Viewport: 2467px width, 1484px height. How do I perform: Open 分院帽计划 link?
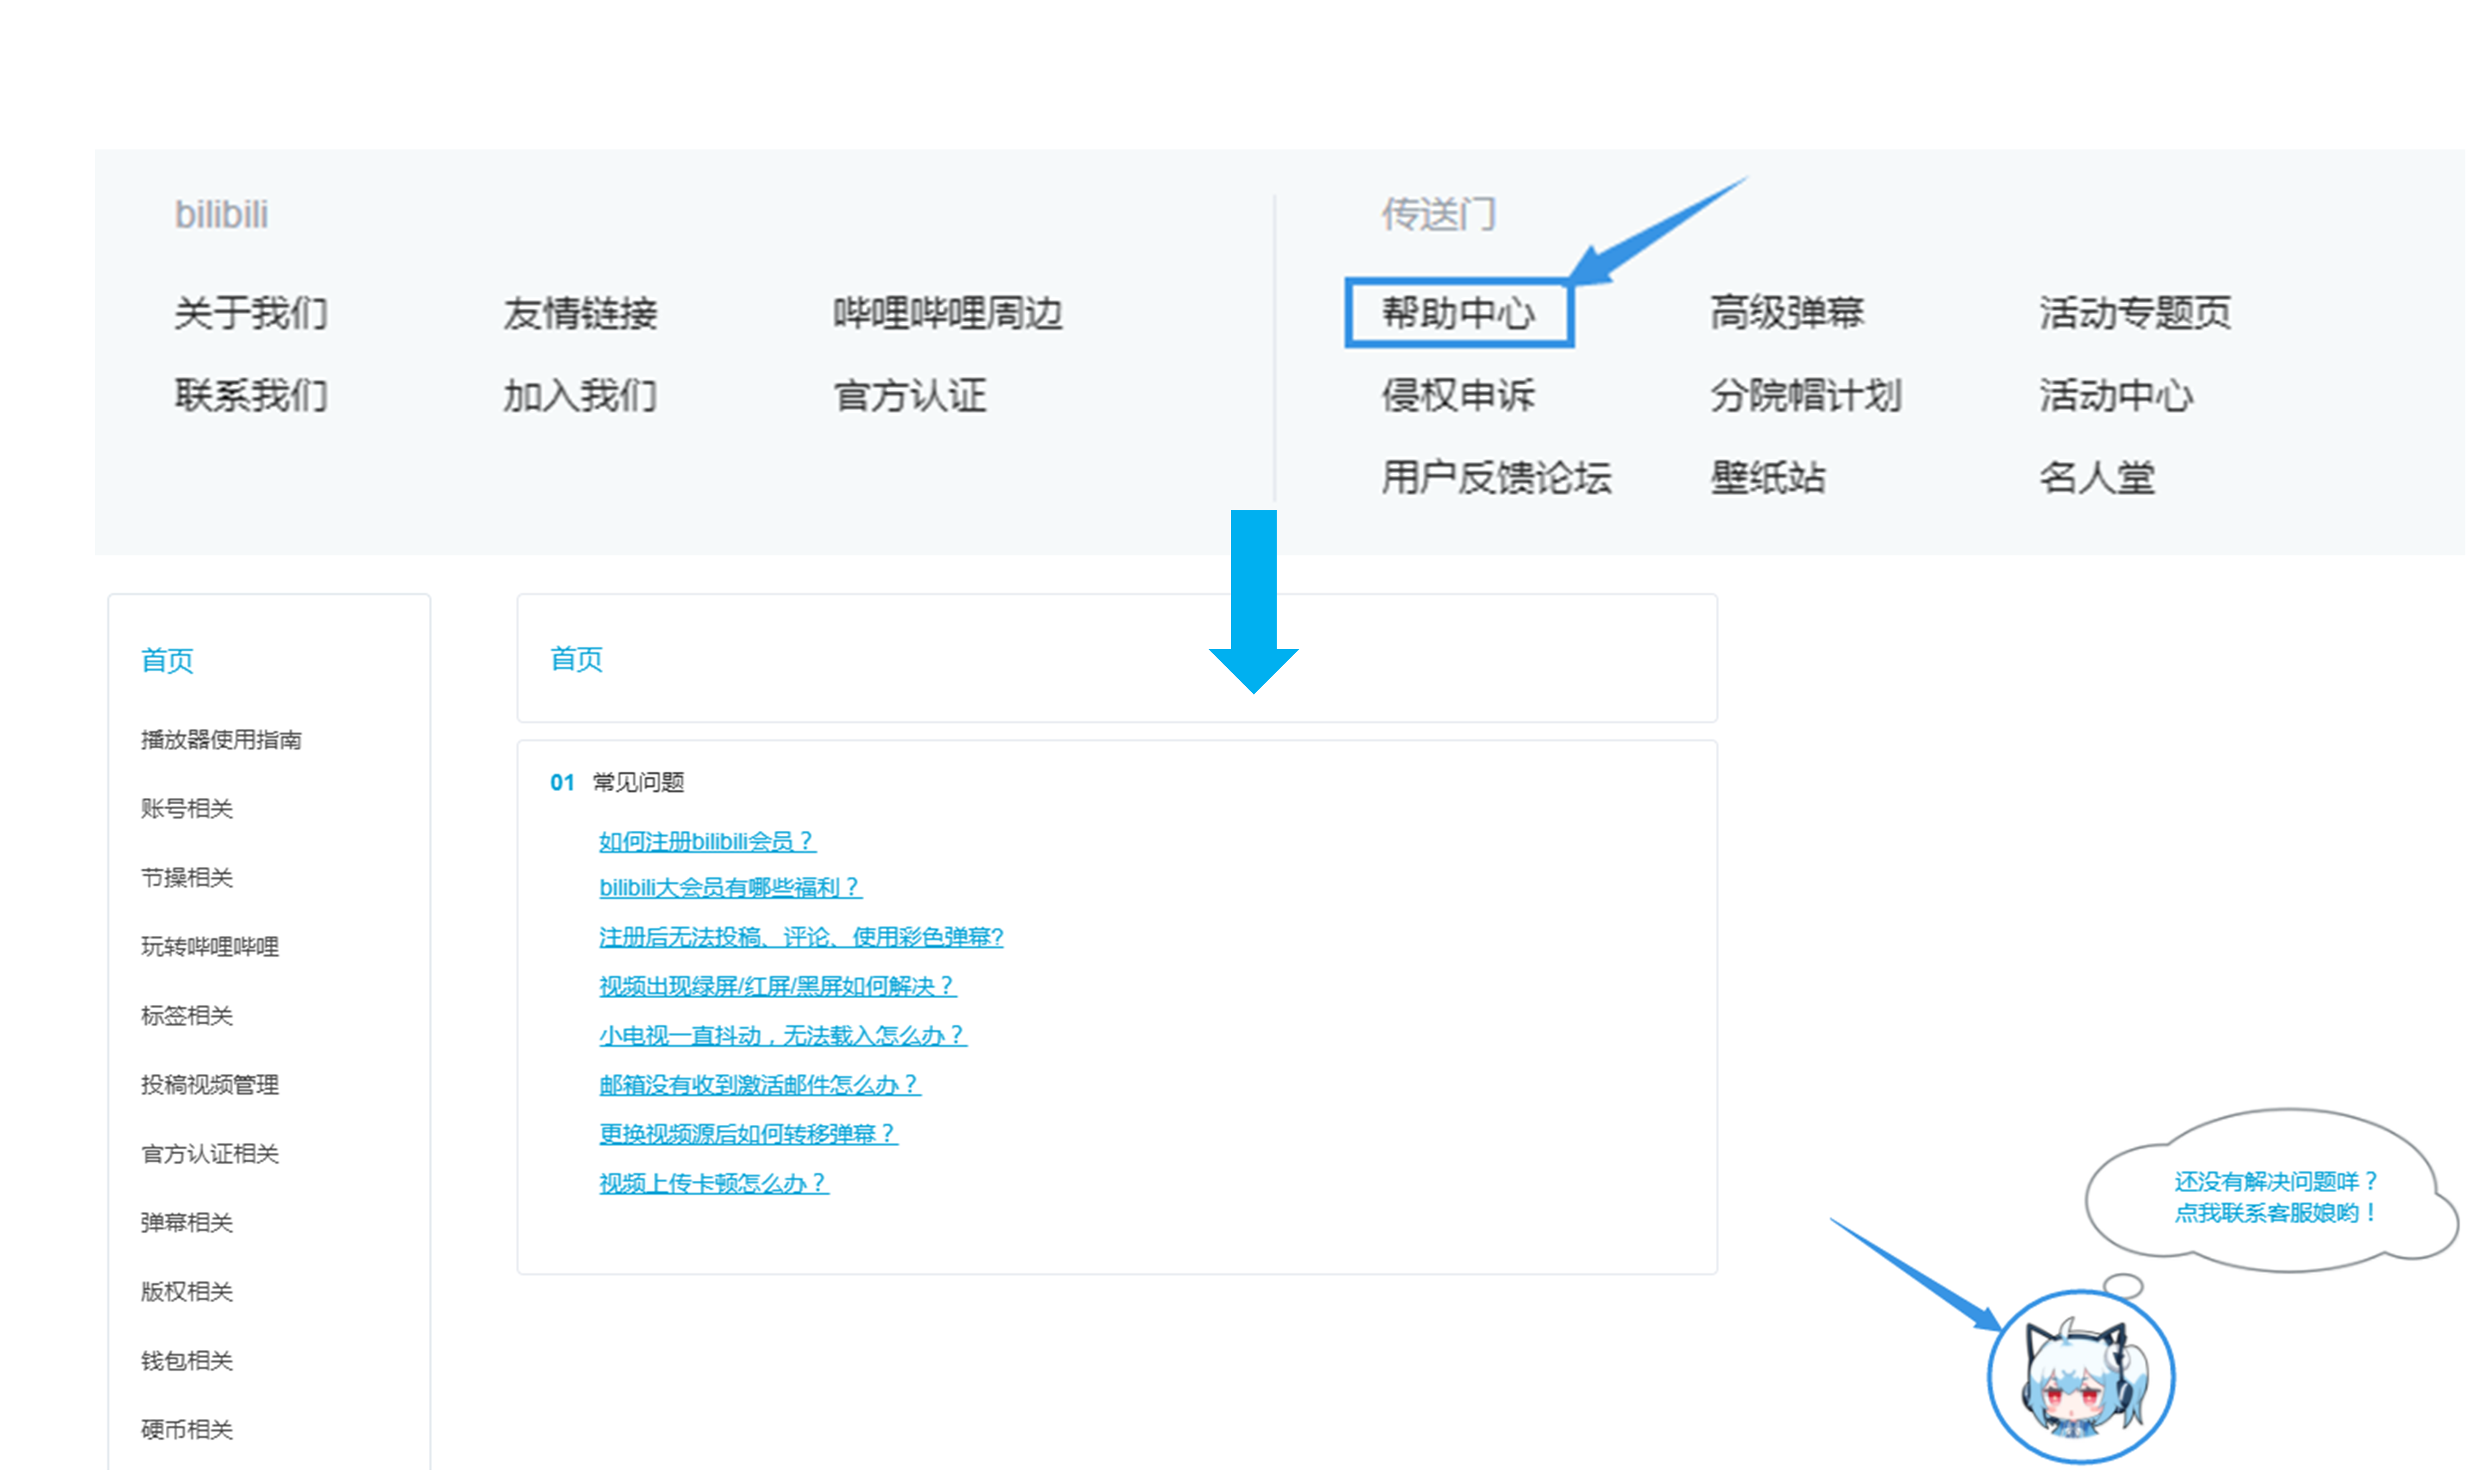(1805, 395)
